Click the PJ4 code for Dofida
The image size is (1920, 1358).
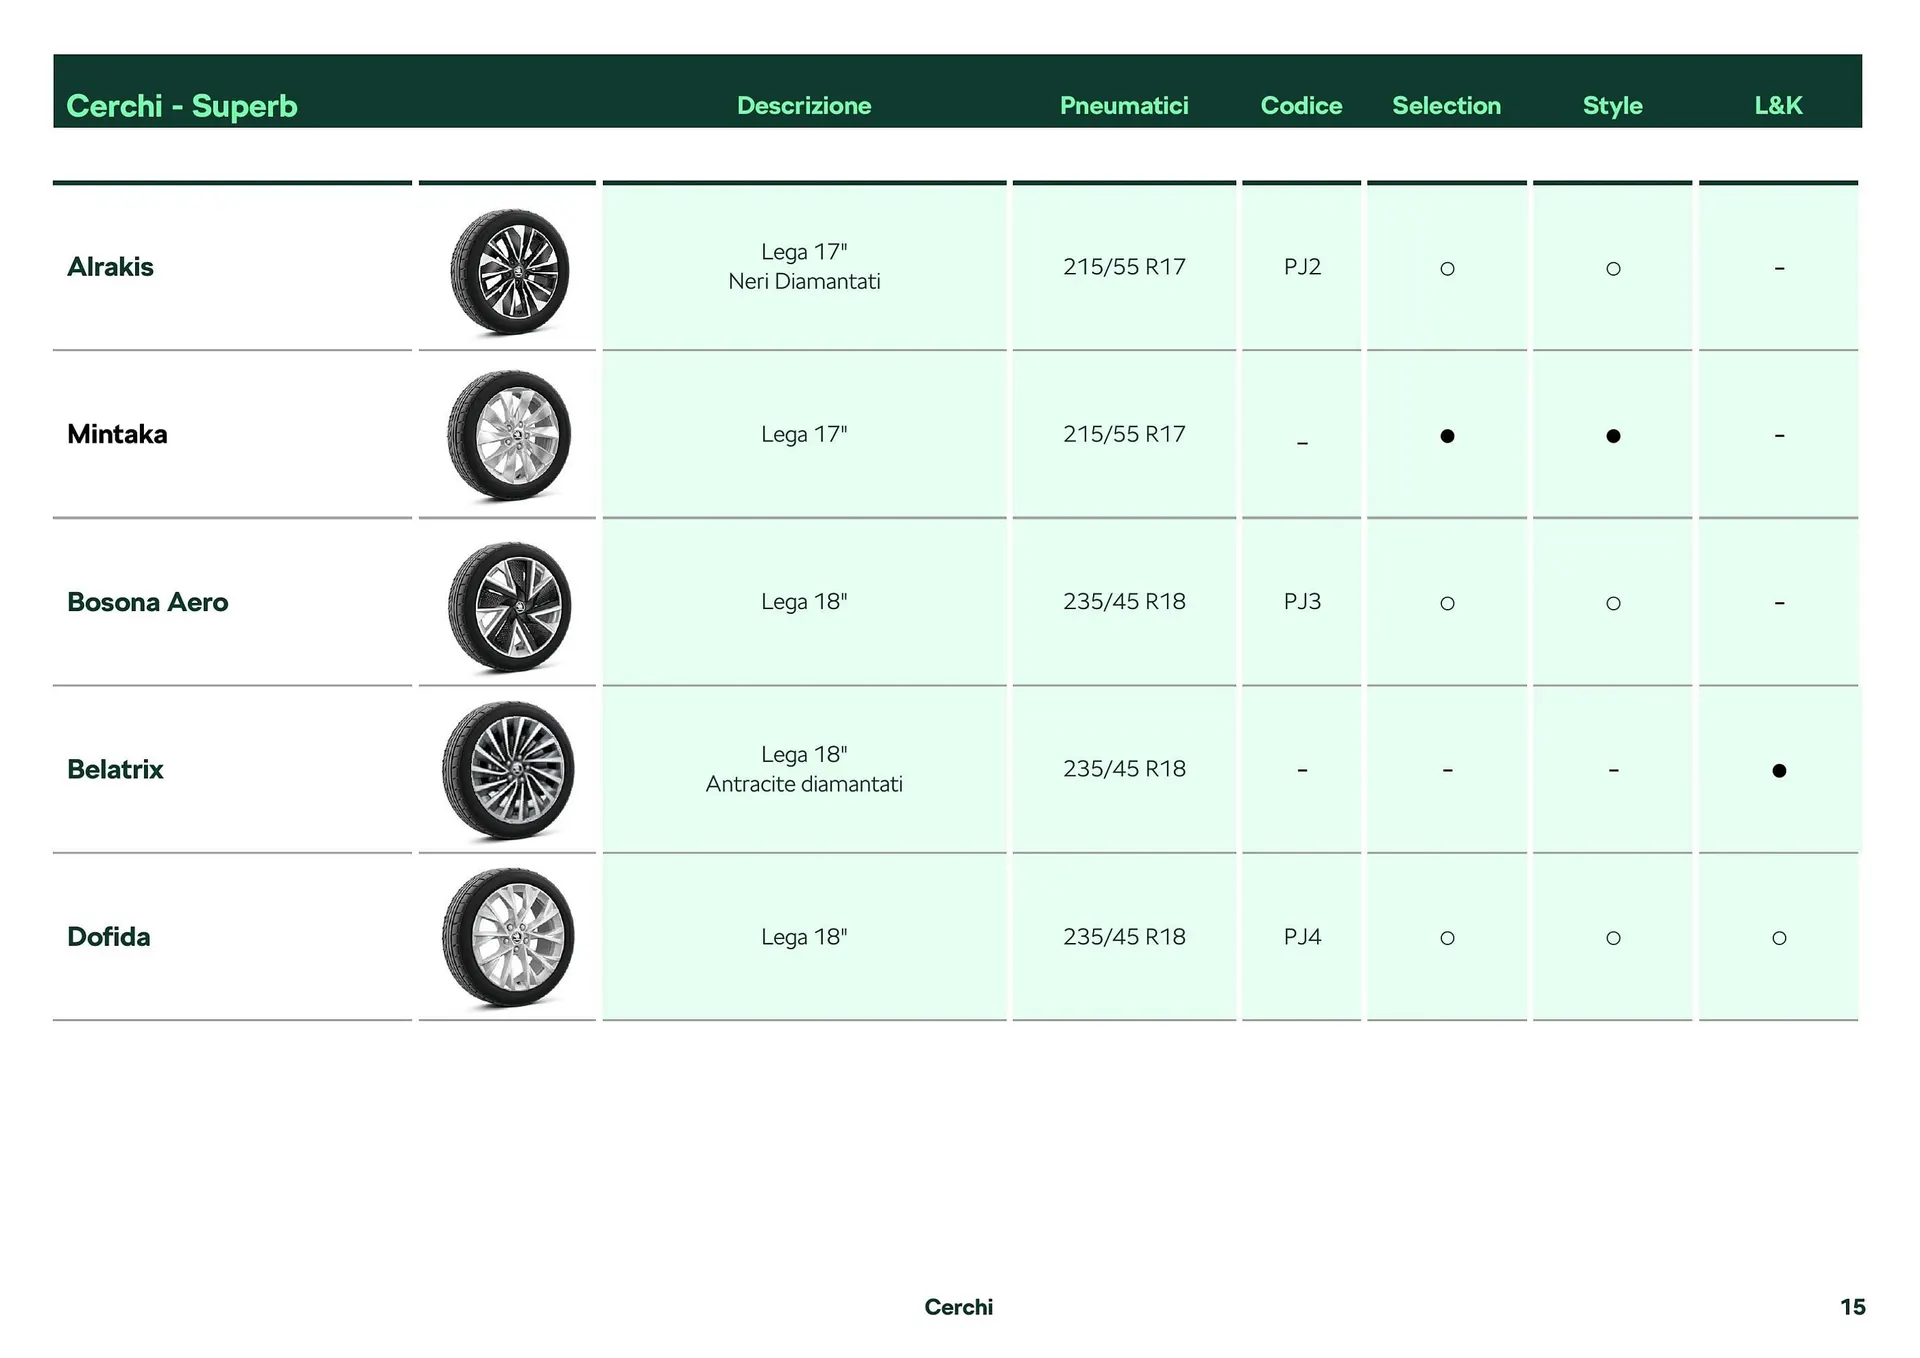1301,937
